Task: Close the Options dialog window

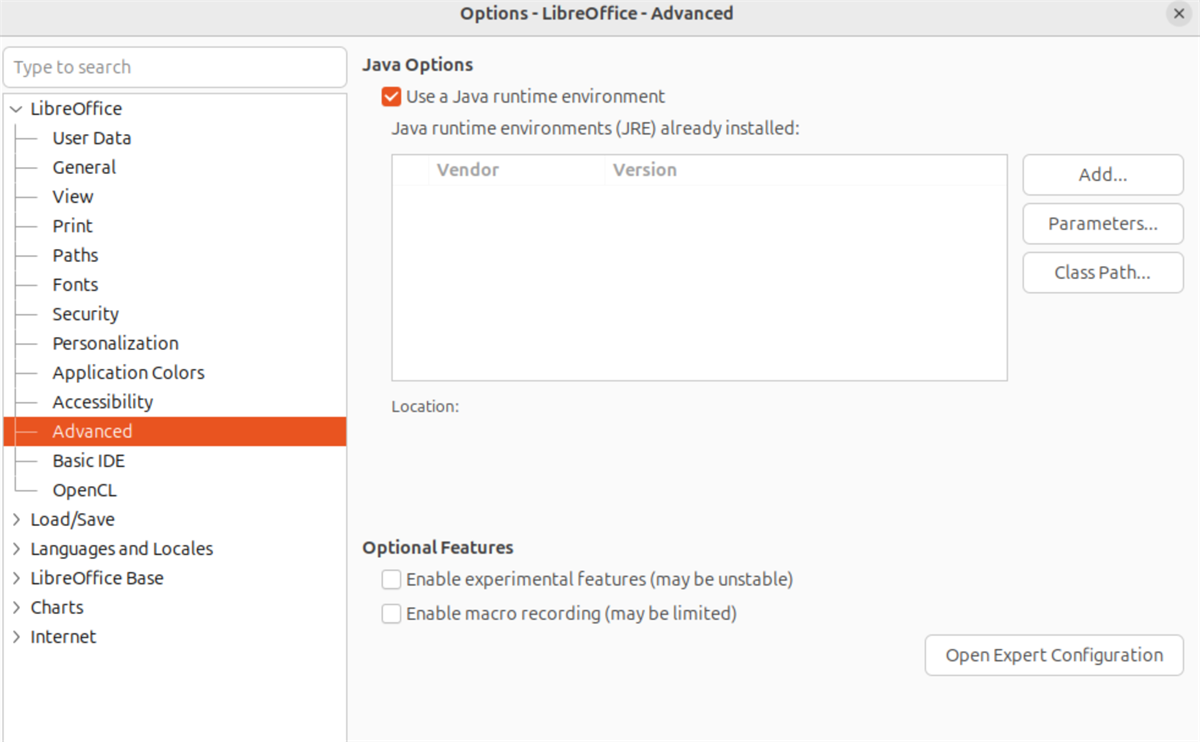Action: [x=1179, y=14]
